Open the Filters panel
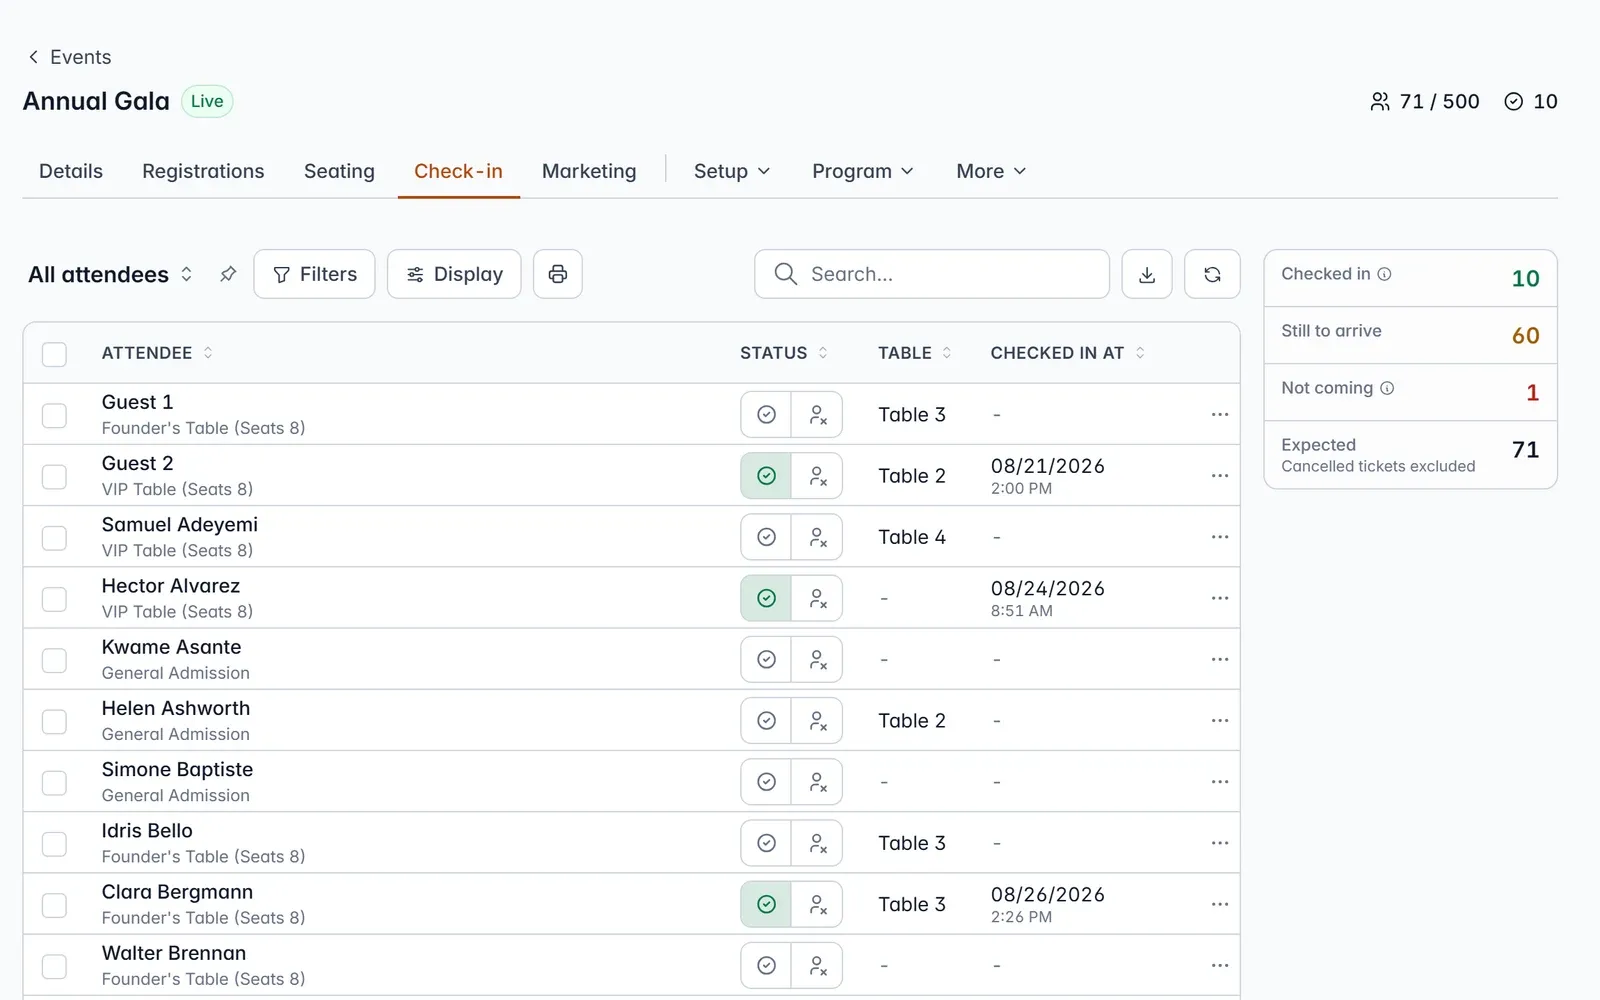Screen dimensions: 1600x1000 (314, 274)
